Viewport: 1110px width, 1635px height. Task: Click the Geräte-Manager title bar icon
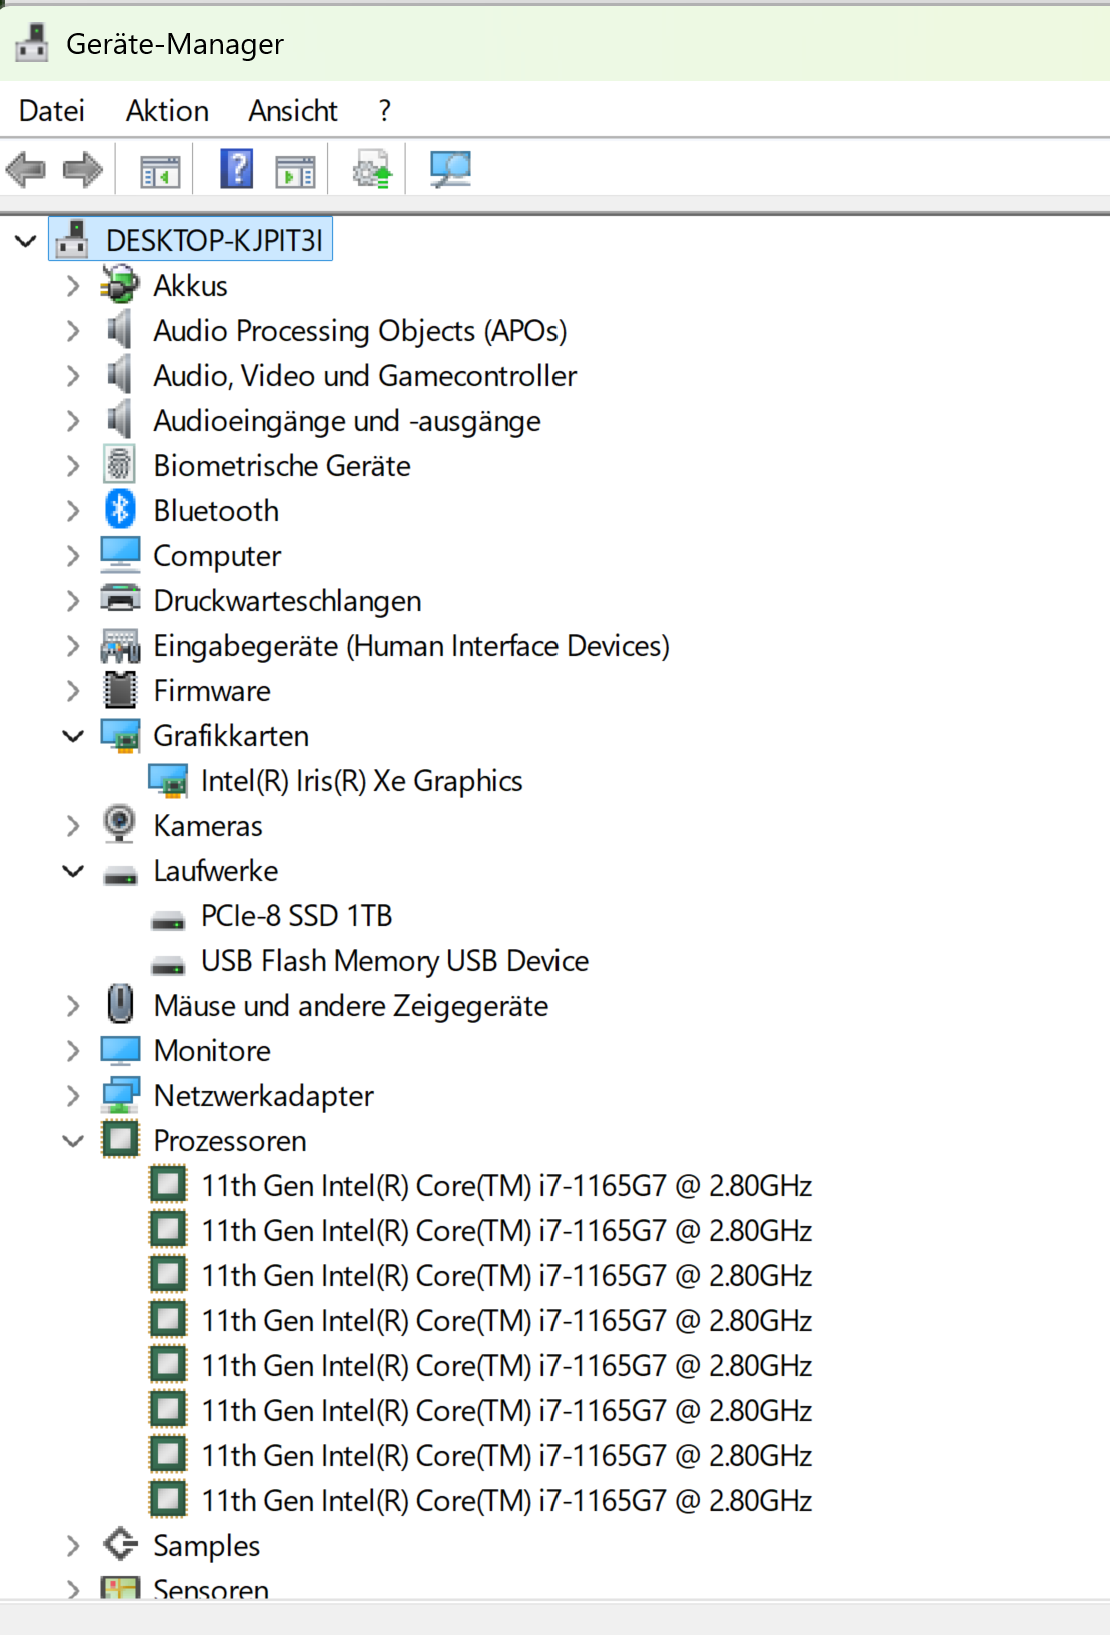(32, 42)
